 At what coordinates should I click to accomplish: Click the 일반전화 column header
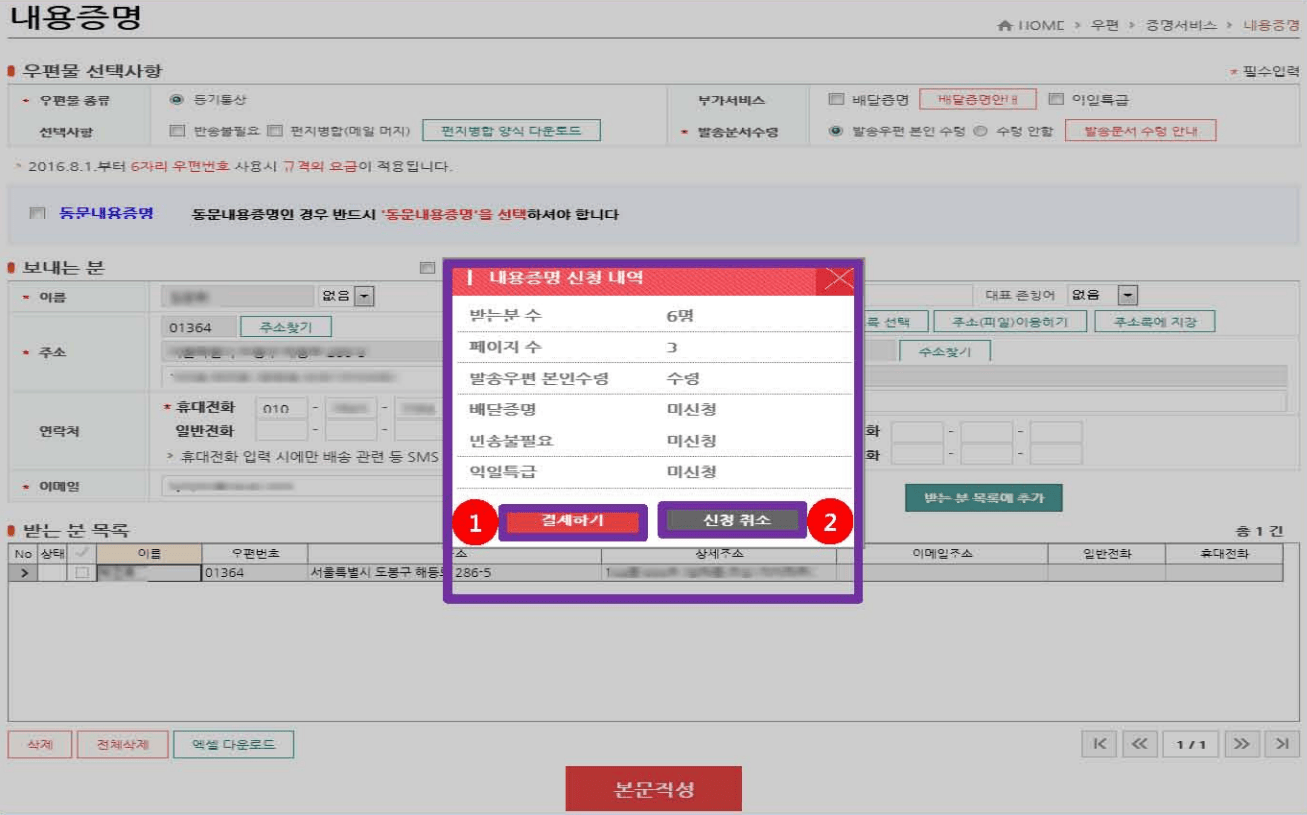[x=1106, y=553]
